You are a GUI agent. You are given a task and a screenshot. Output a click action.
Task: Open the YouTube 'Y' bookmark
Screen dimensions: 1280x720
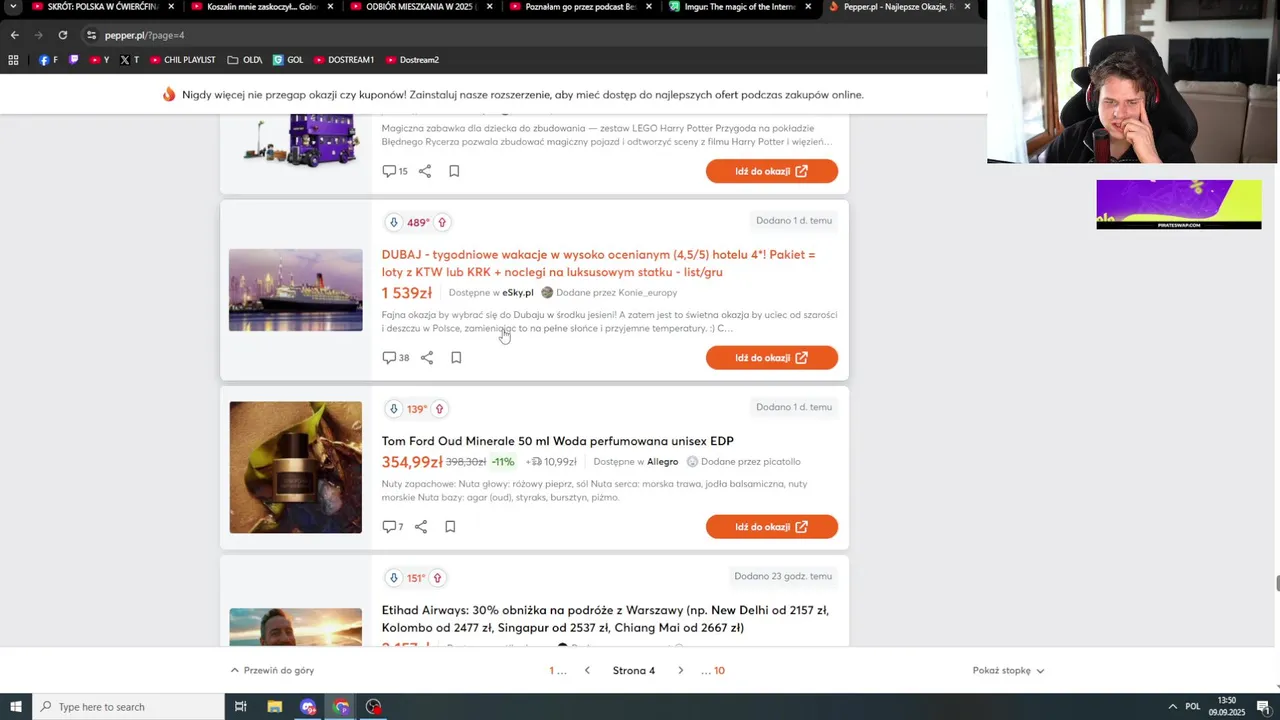point(99,60)
